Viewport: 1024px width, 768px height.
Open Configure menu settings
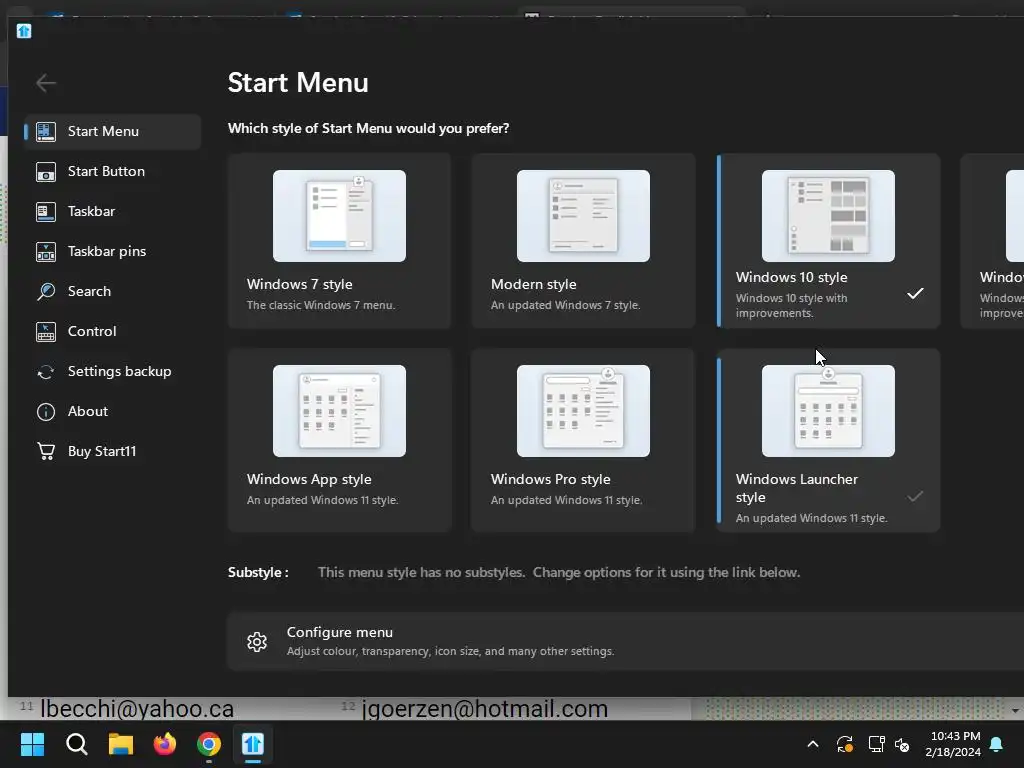pos(626,641)
